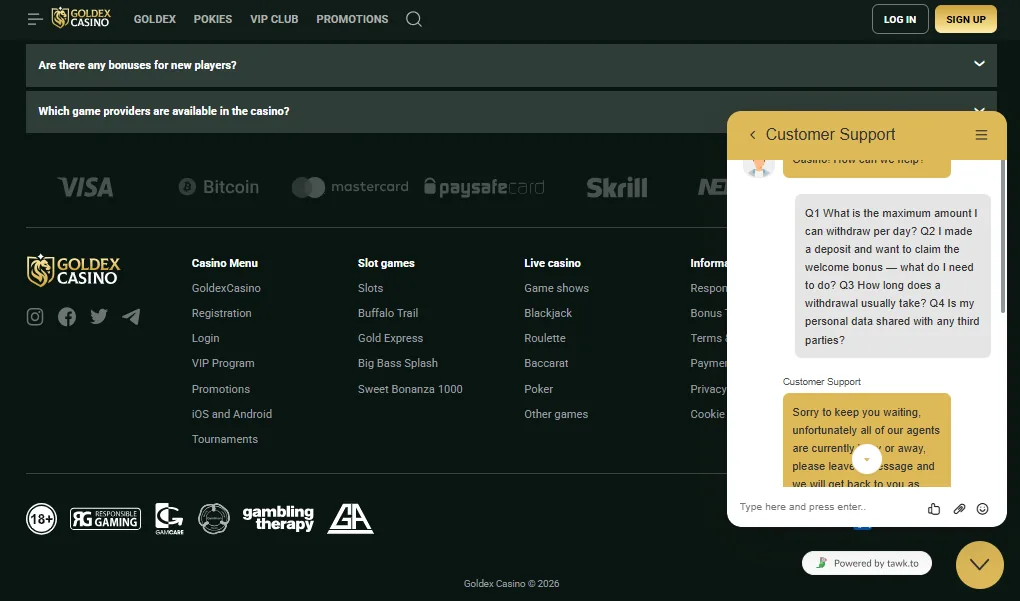Open the Login footer link
The width and height of the screenshot is (1020, 601).
coord(206,338)
